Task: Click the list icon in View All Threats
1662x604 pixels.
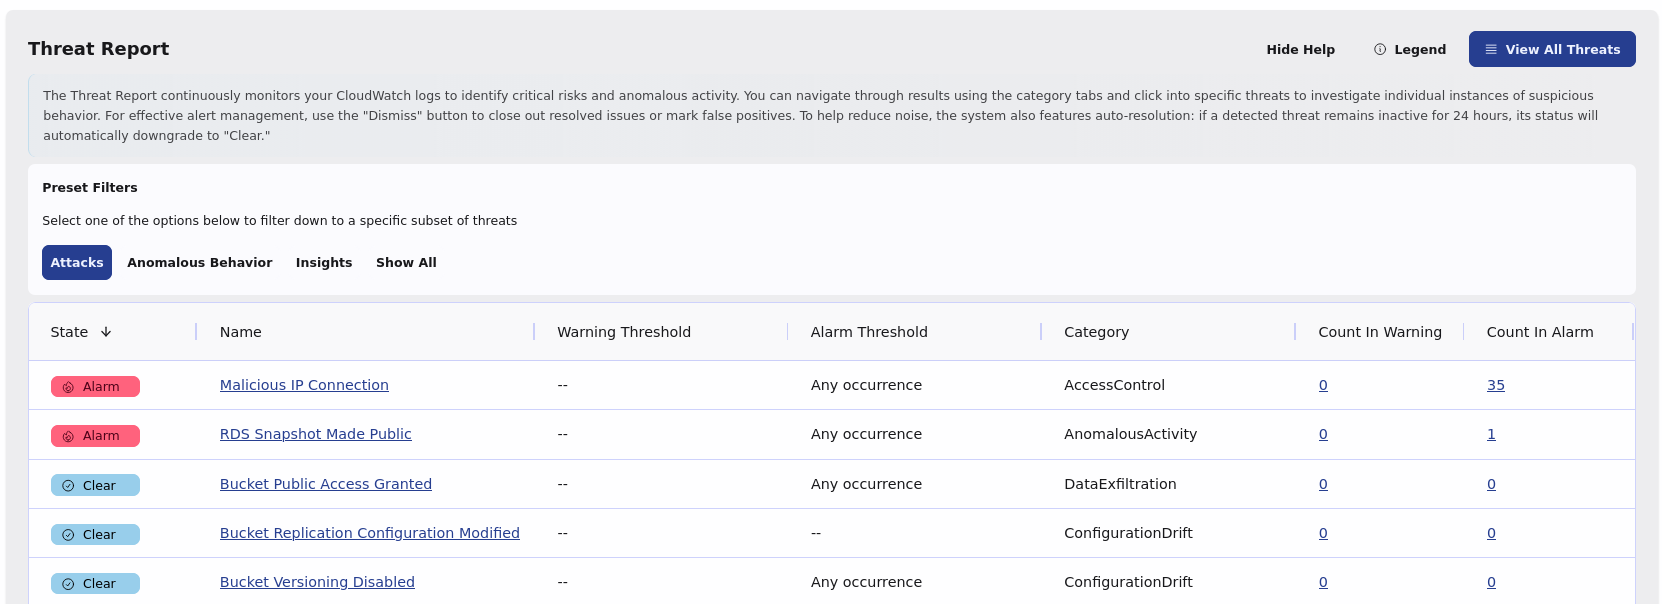Action: [1491, 49]
